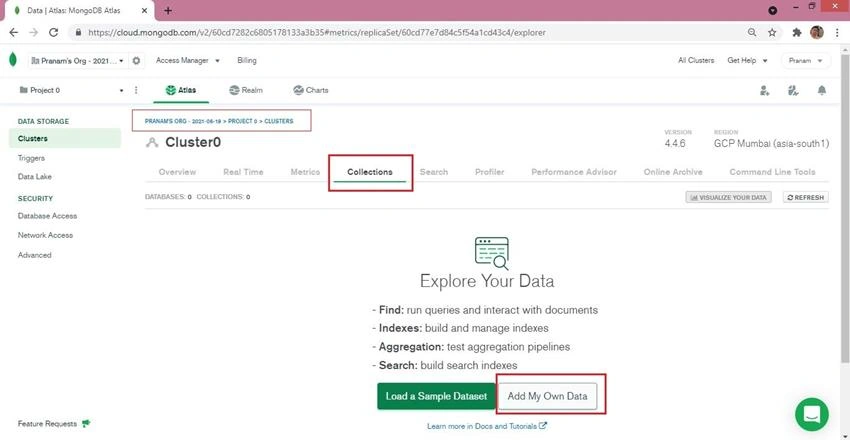Open Database Access in the sidebar
The width and height of the screenshot is (850, 440).
(x=47, y=216)
